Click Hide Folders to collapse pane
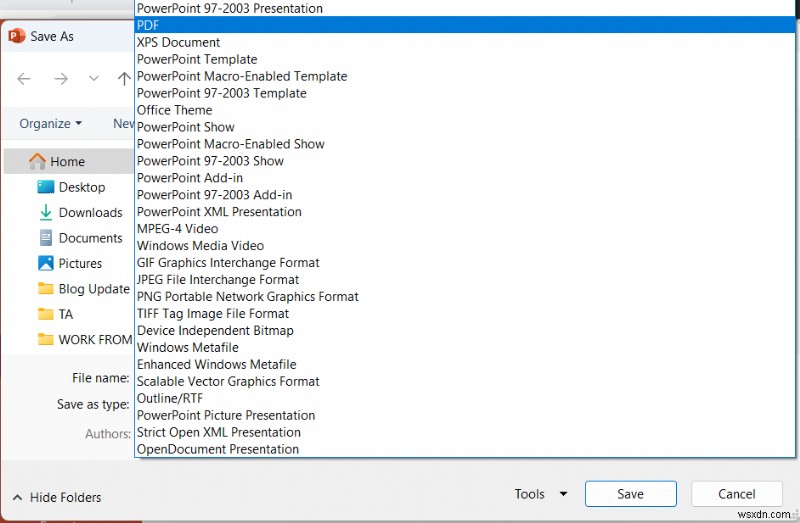 coord(65,497)
